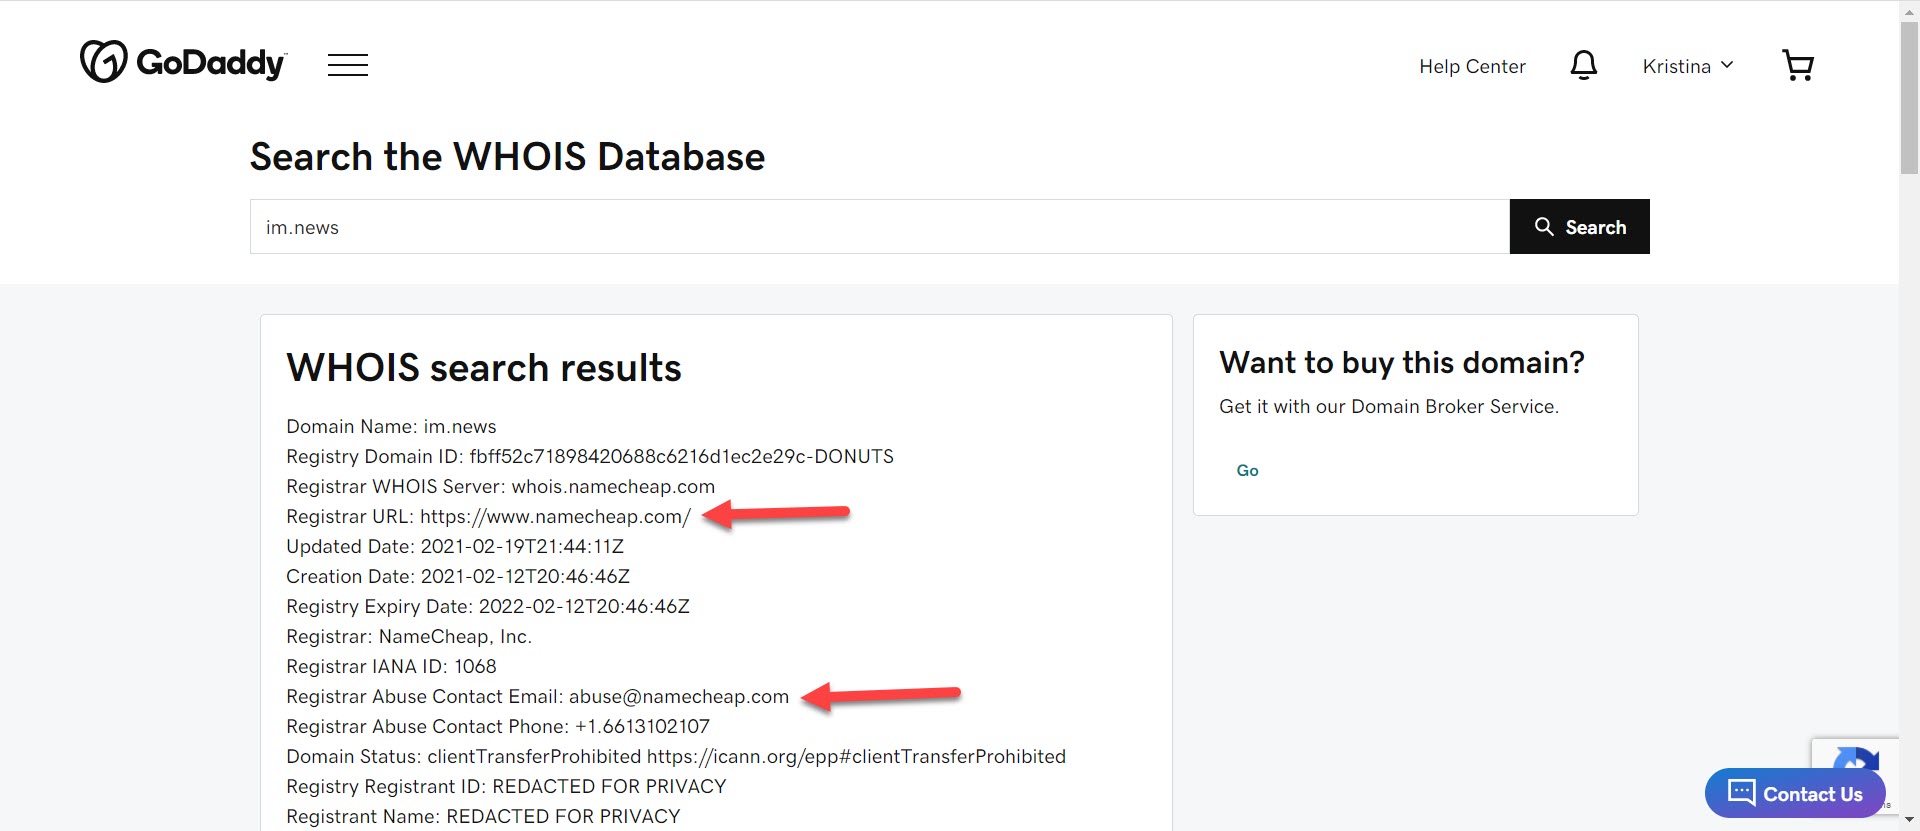Click the WHOIS search input field
Viewport: 1920px width, 831px height.
tap(880, 227)
